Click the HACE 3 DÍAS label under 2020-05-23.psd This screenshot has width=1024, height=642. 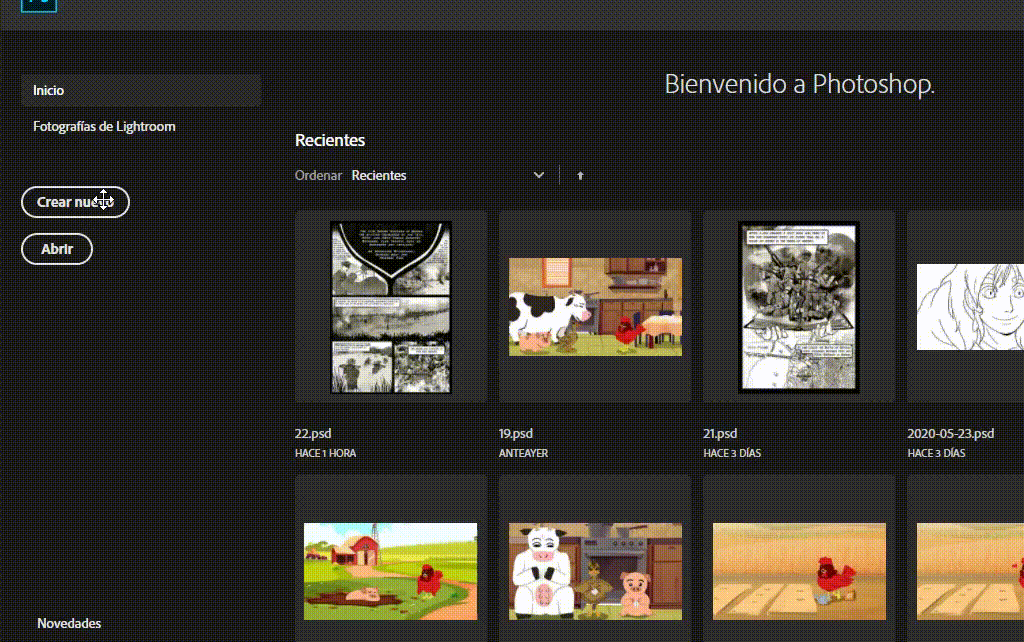tap(936, 453)
